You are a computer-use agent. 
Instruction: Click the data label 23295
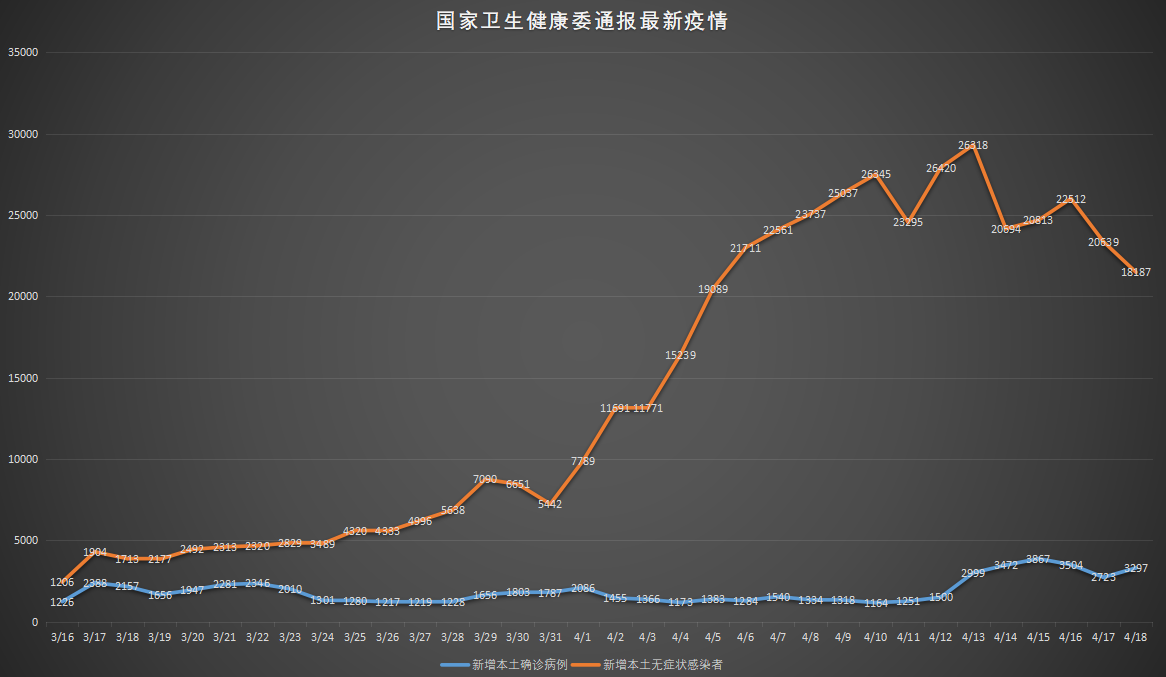tap(908, 222)
